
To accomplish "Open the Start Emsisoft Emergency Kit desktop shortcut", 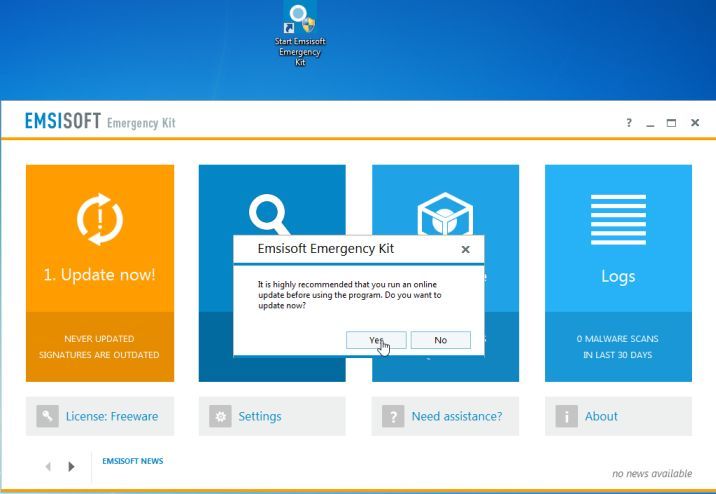I will [300, 35].
